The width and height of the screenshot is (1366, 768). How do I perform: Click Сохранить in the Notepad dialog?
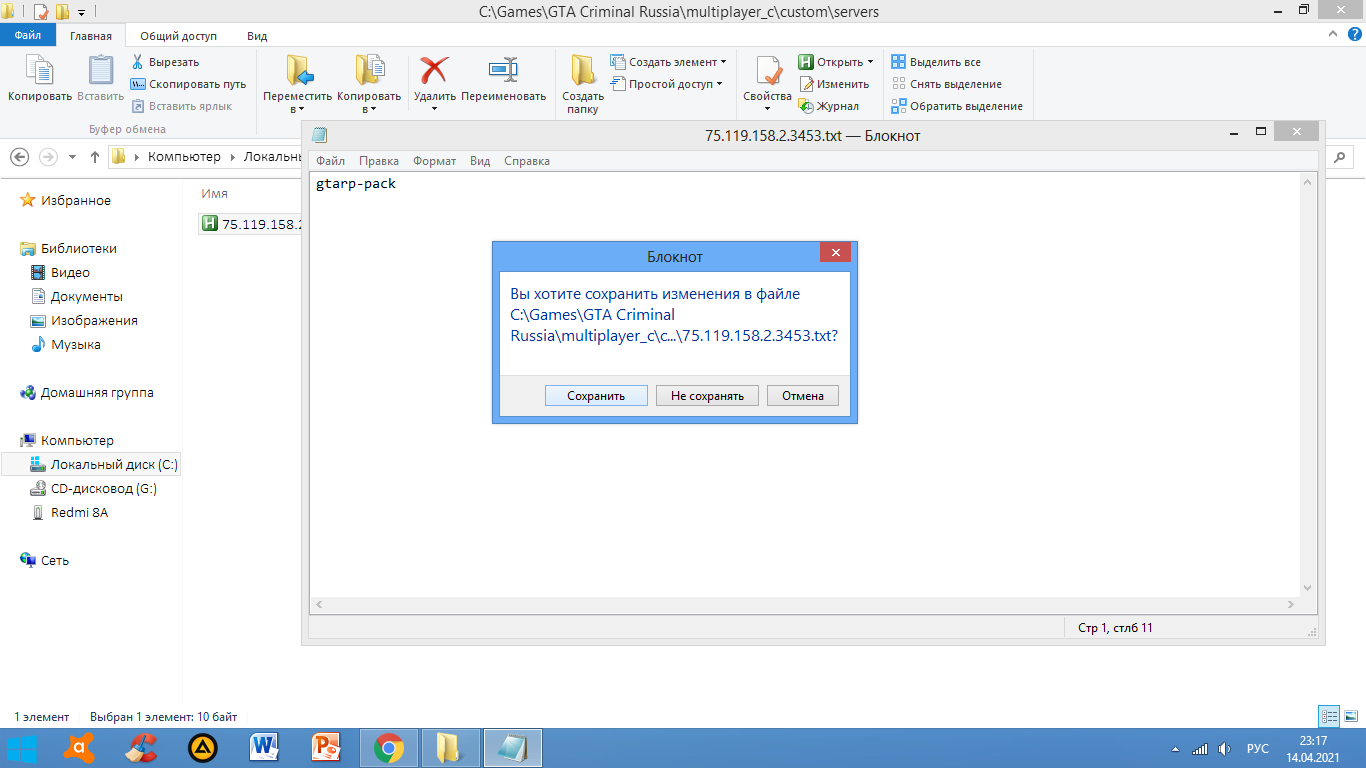coord(596,396)
